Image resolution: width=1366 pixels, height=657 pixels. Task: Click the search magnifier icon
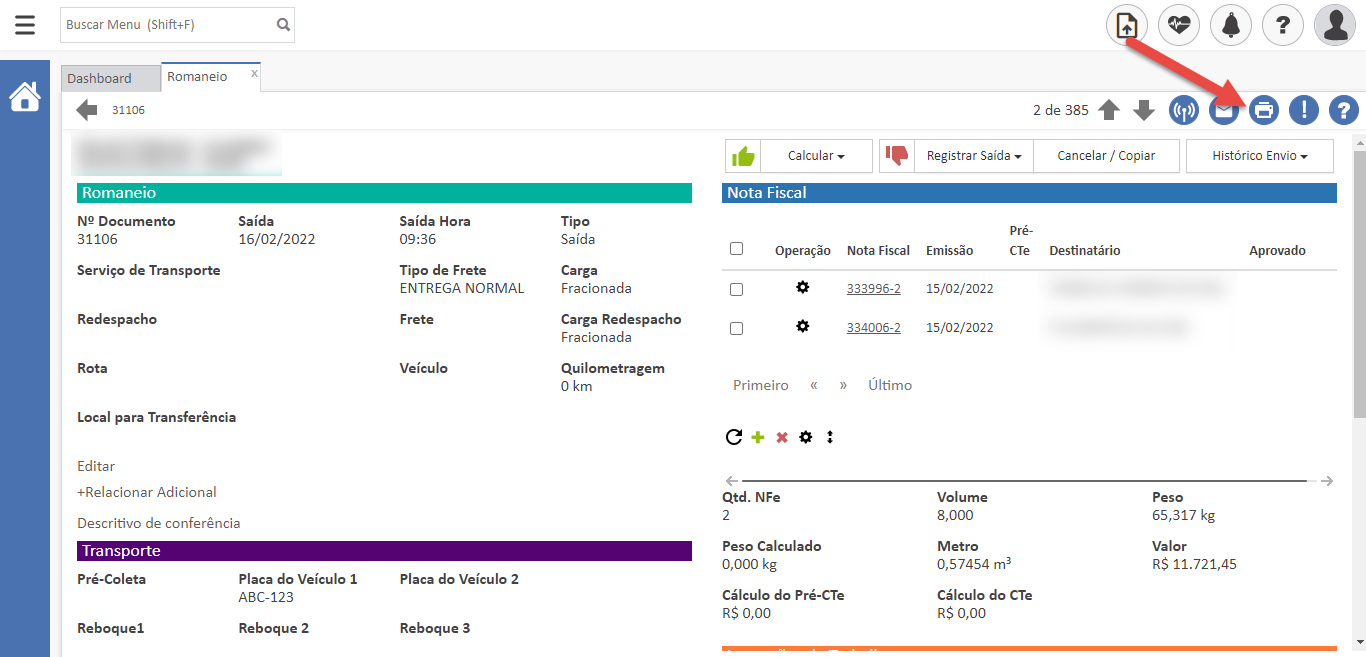283,25
